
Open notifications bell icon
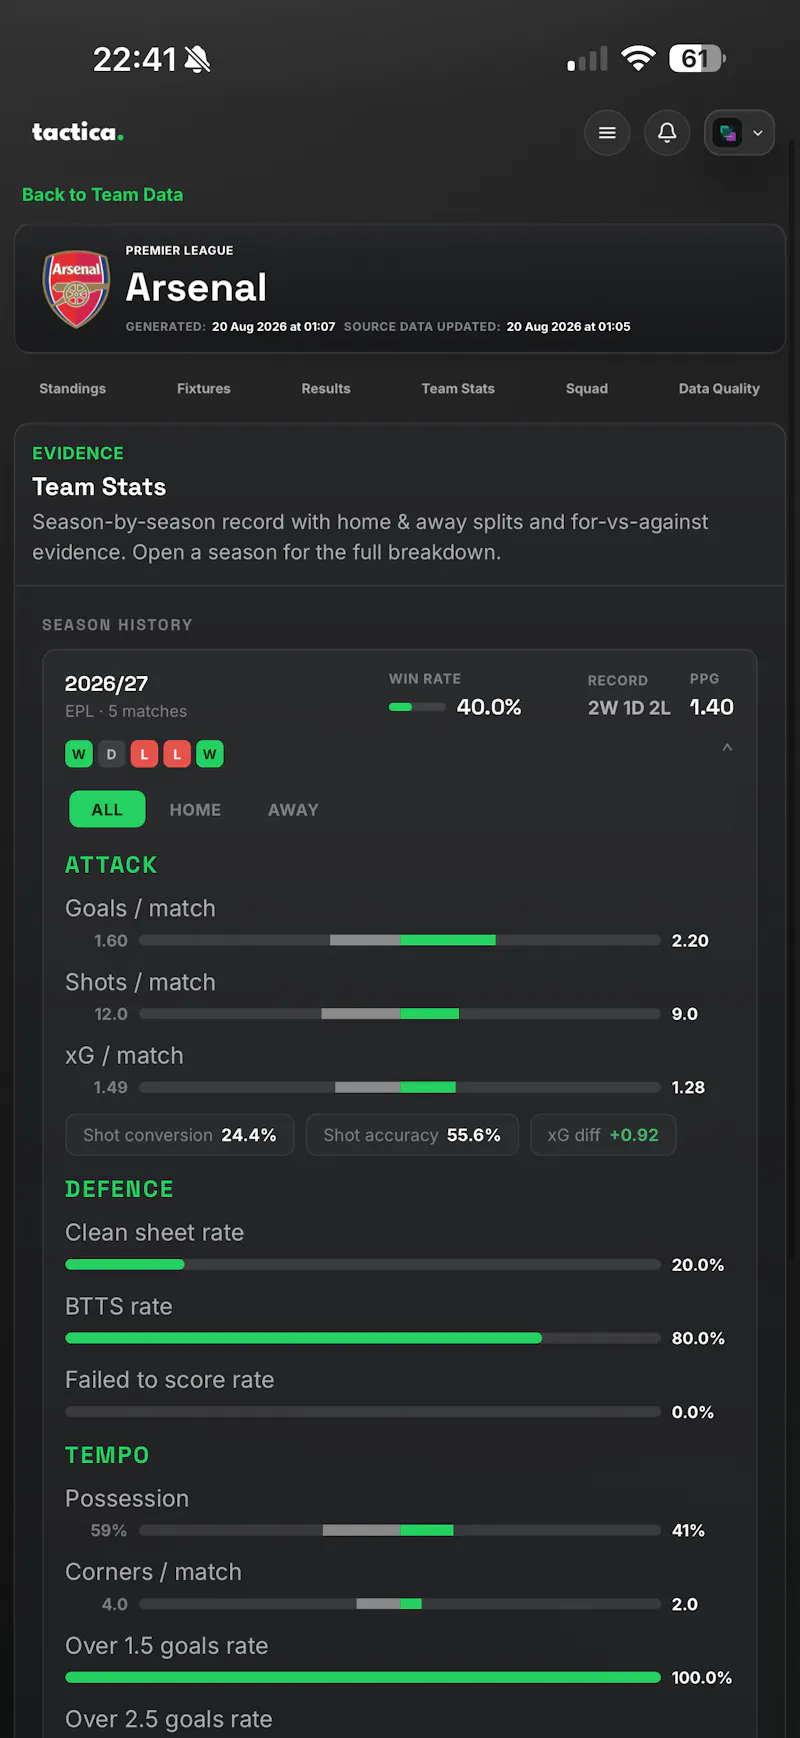[667, 133]
